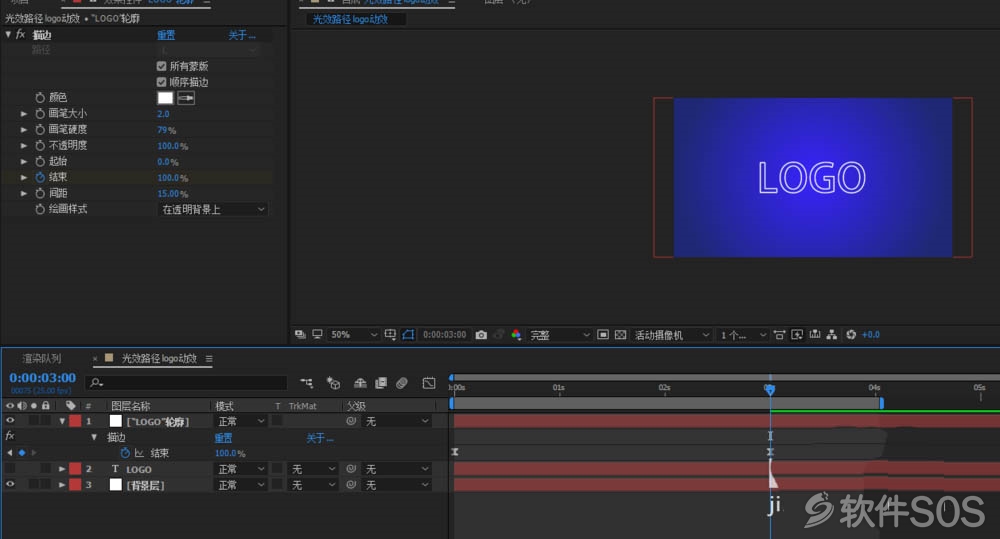1000x539 pixels.
Task: Show the LOGO text layer eye
Action: [x=10, y=469]
